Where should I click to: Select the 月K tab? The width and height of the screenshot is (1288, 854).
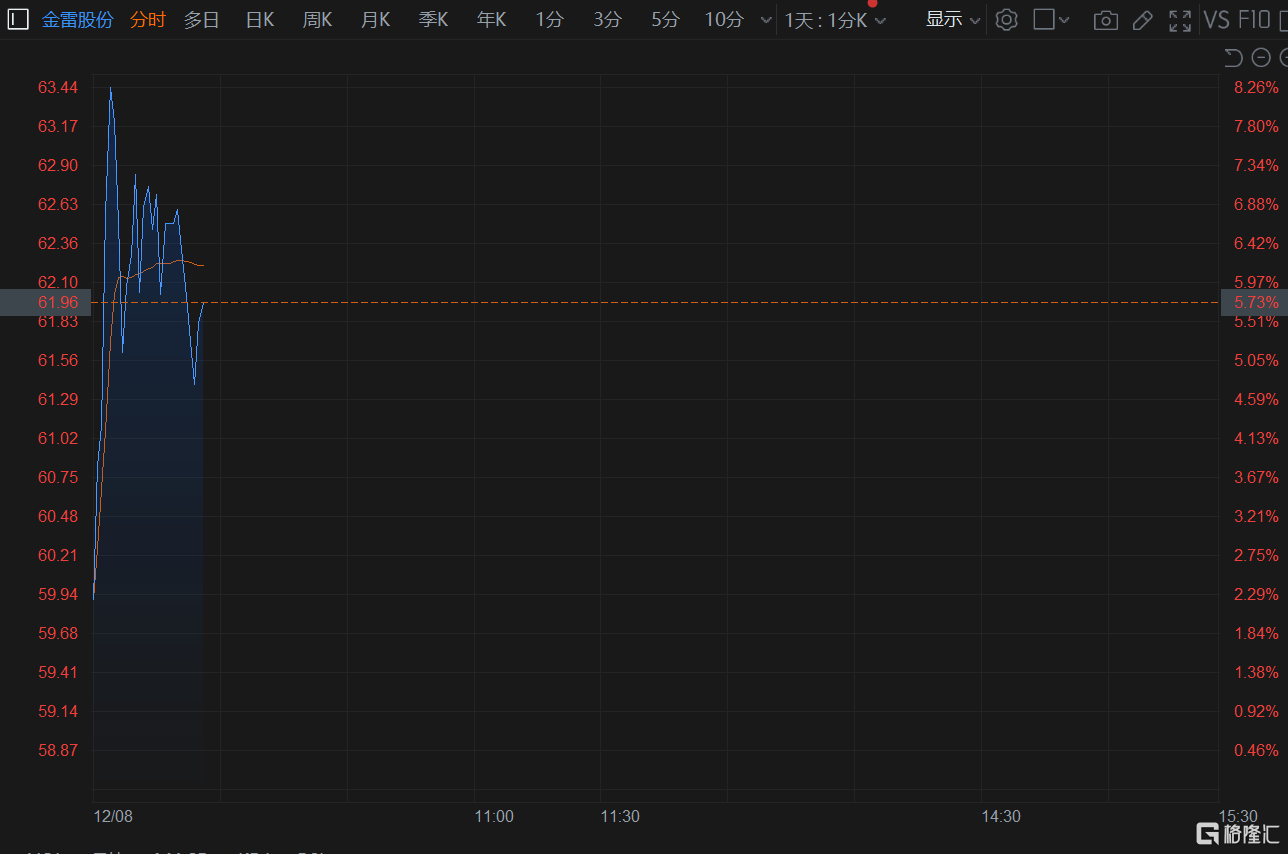tap(376, 19)
